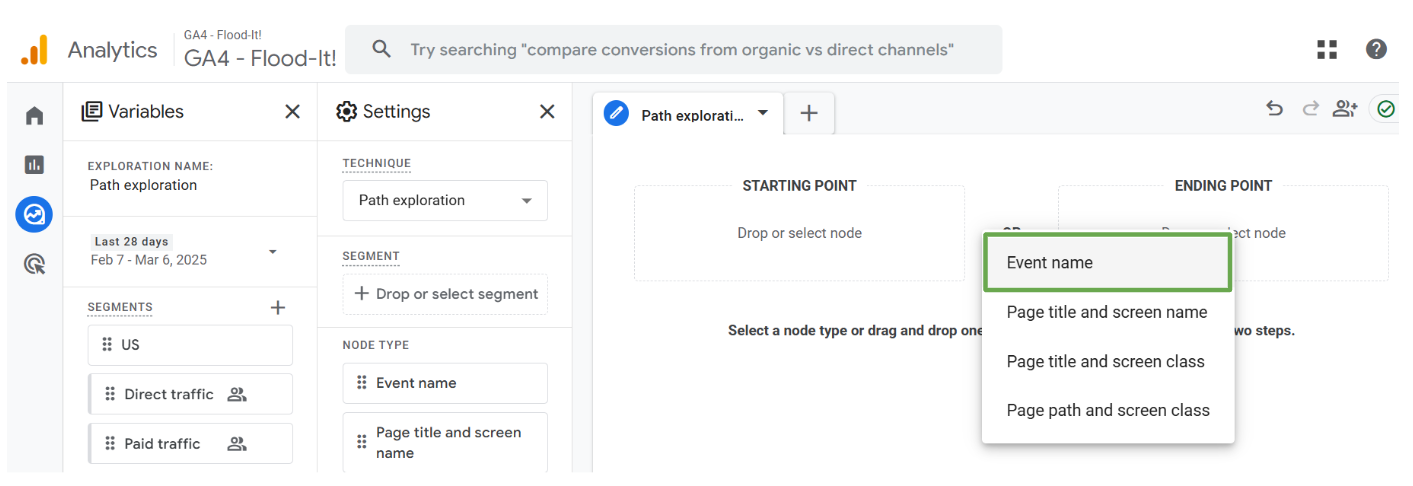1413x486 pixels.
Task: Select Event name from the node menu
Action: (1107, 263)
